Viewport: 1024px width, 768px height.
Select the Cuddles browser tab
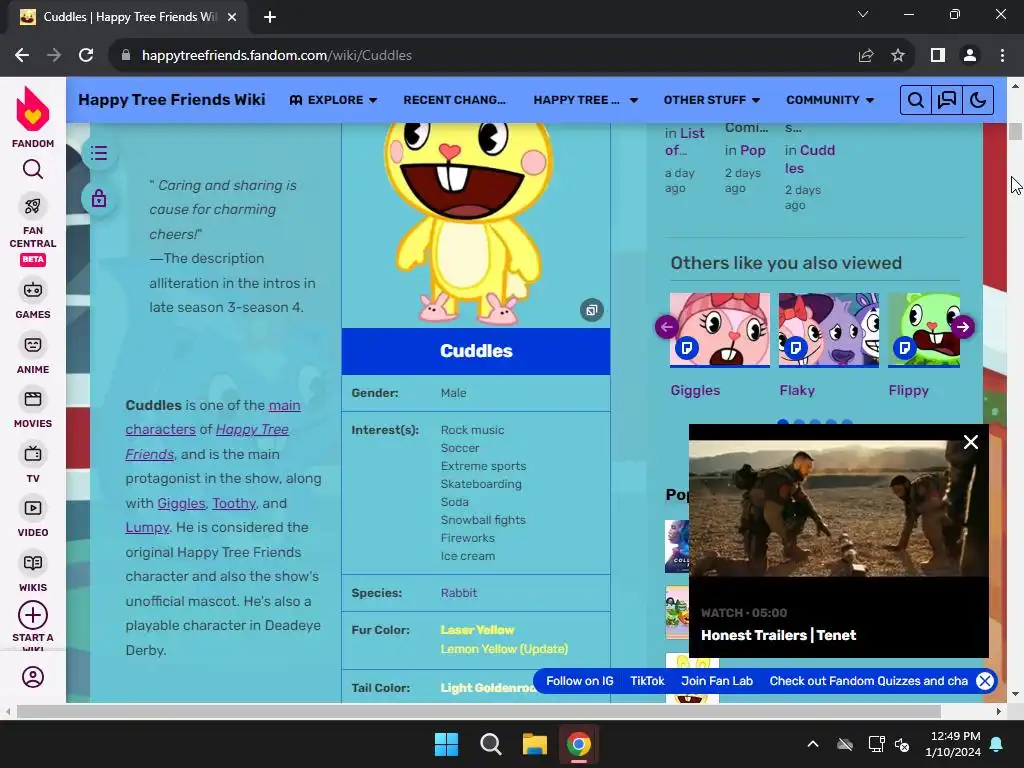coord(129,17)
